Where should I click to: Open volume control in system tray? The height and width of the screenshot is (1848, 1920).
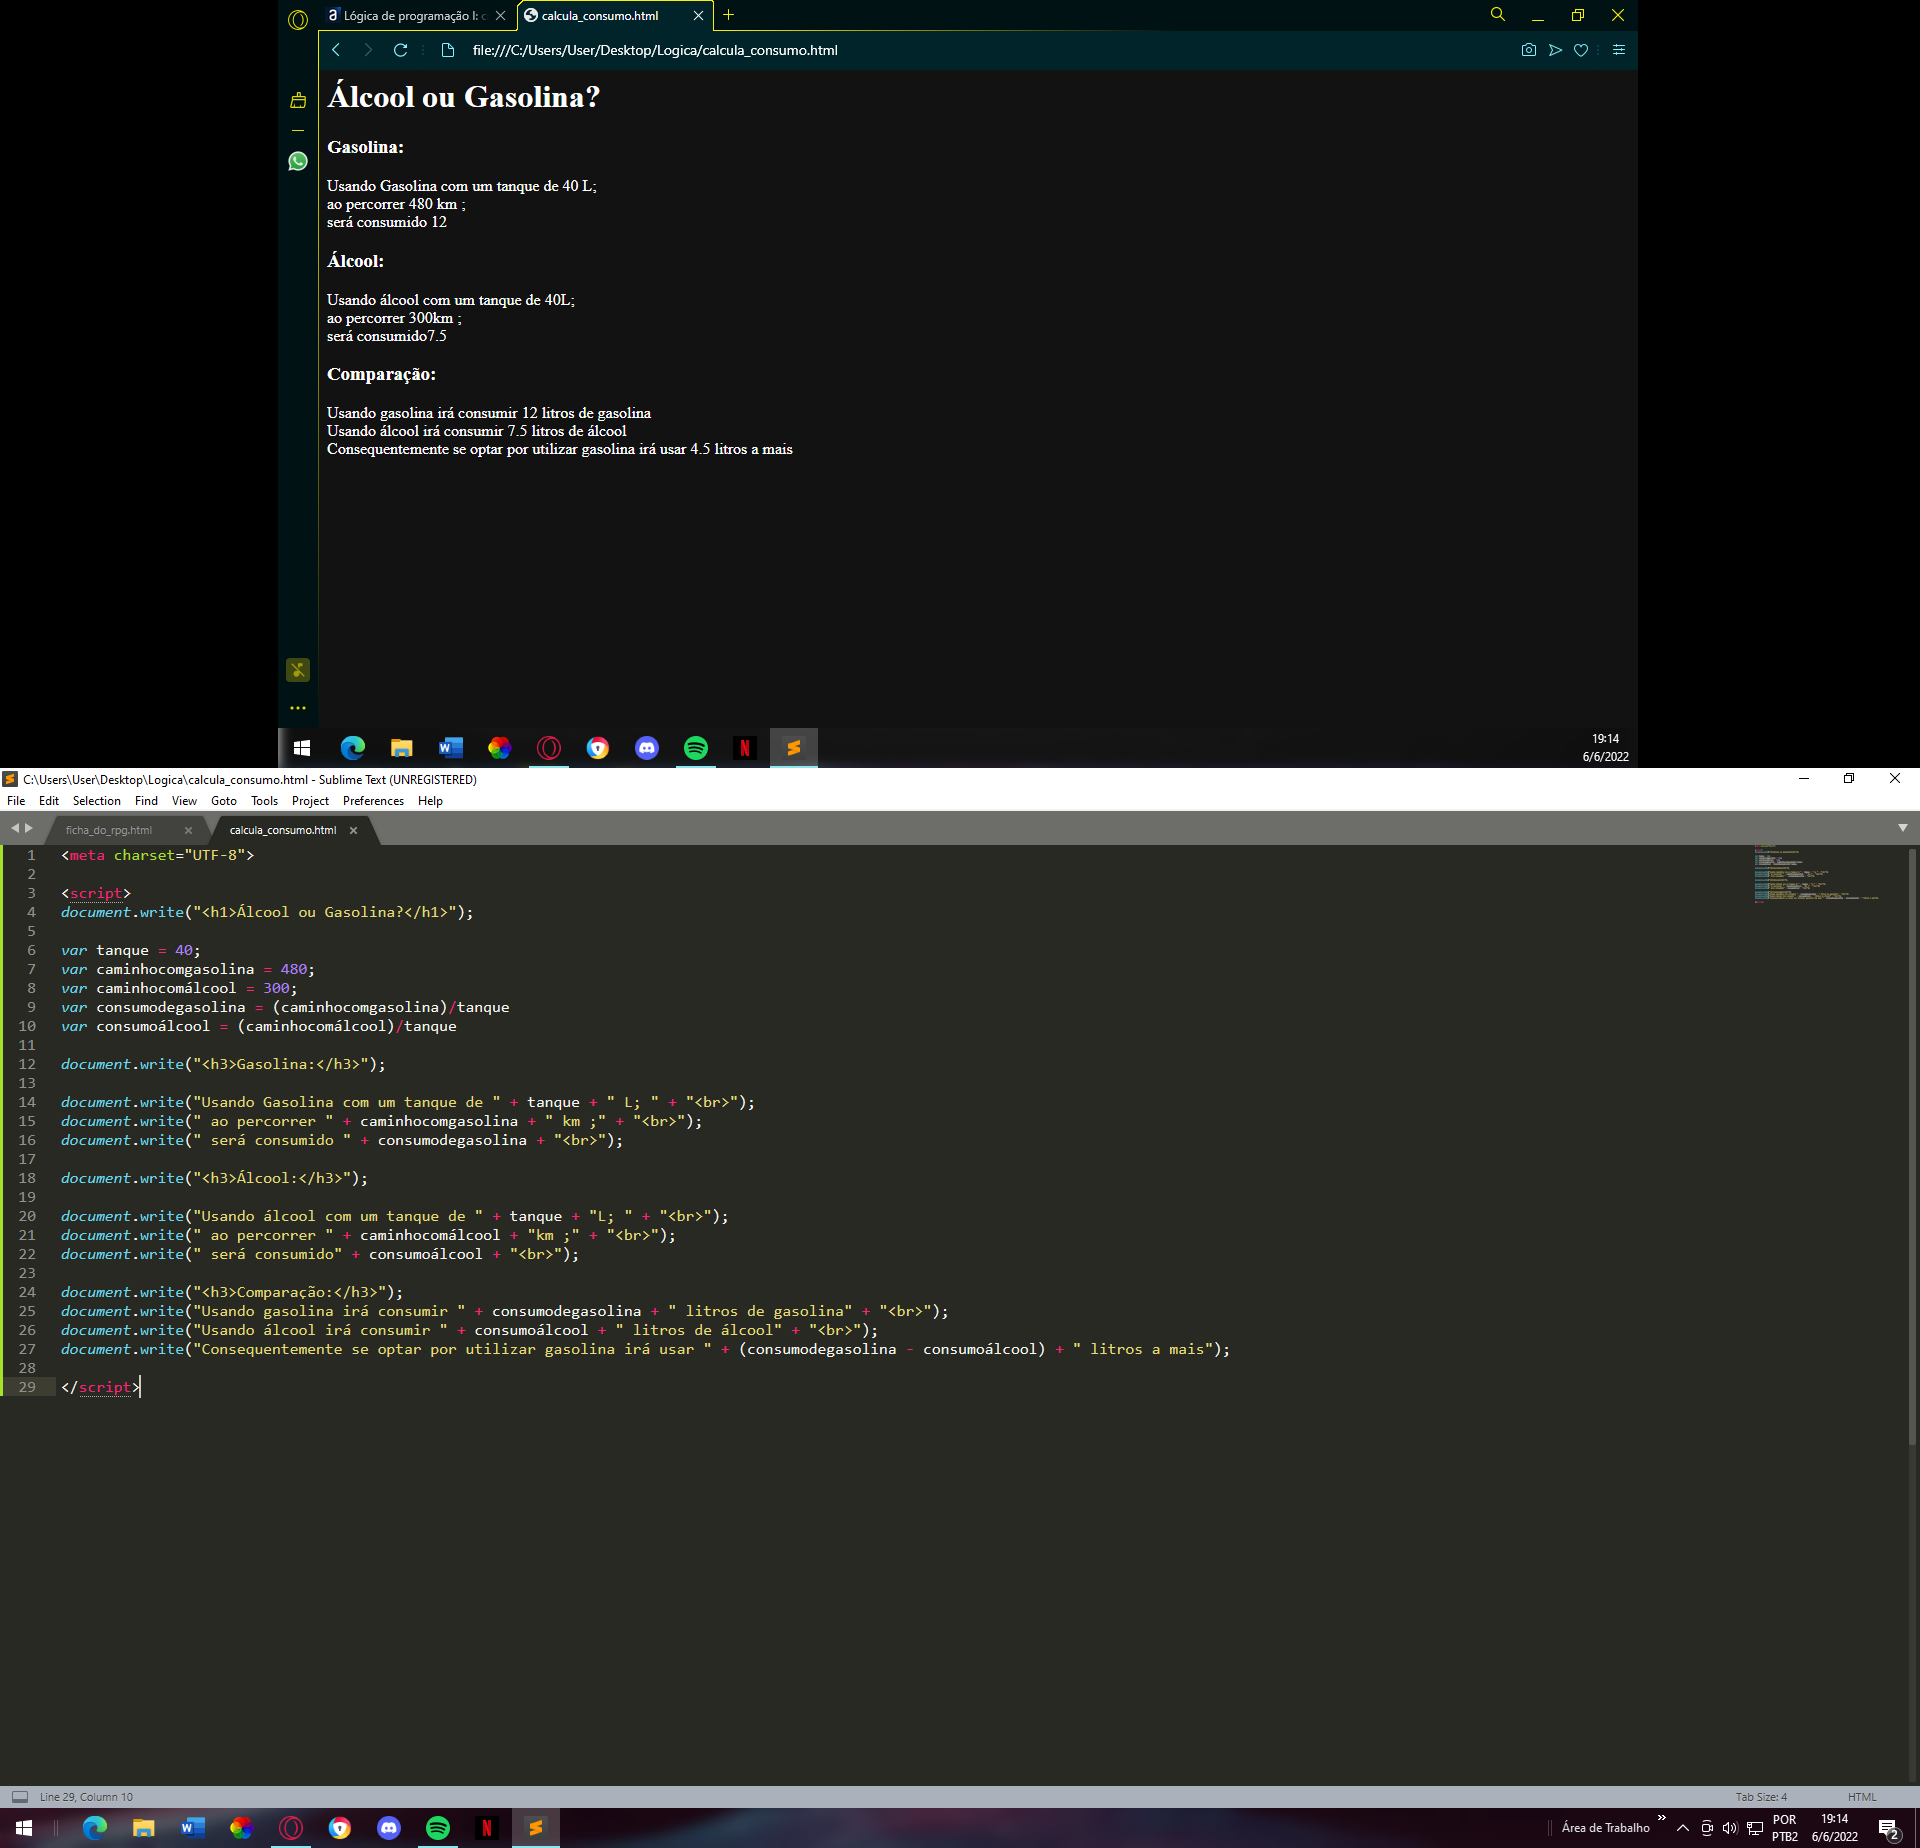pyautogui.click(x=1730, y=1828)
